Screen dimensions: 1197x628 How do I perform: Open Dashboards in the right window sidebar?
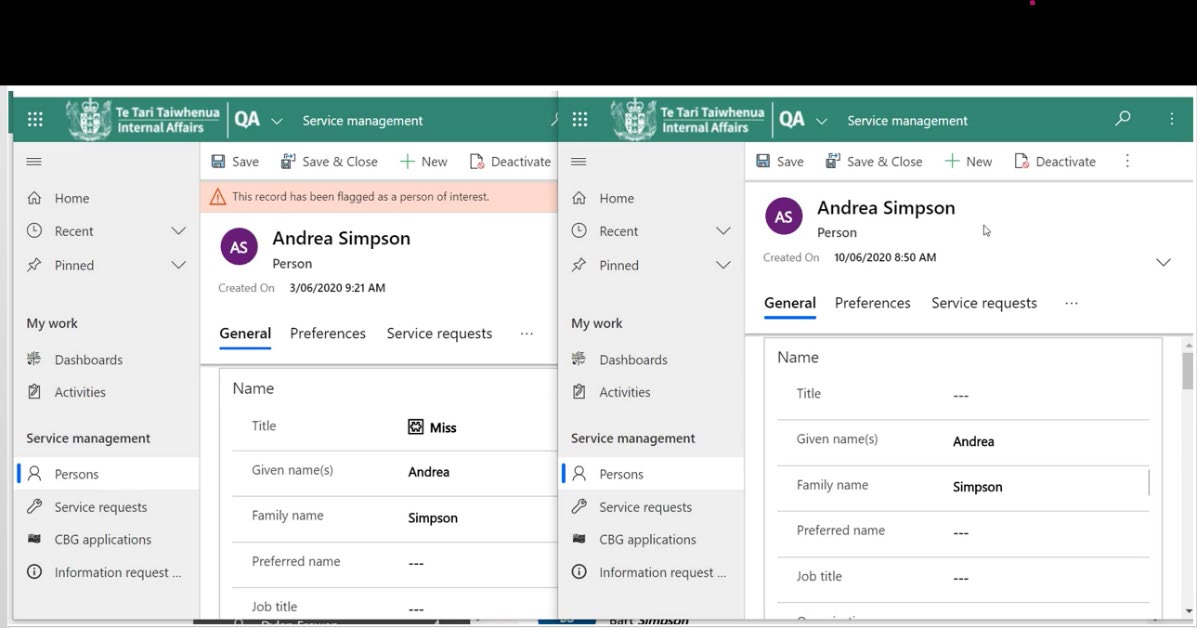[632, 359]
